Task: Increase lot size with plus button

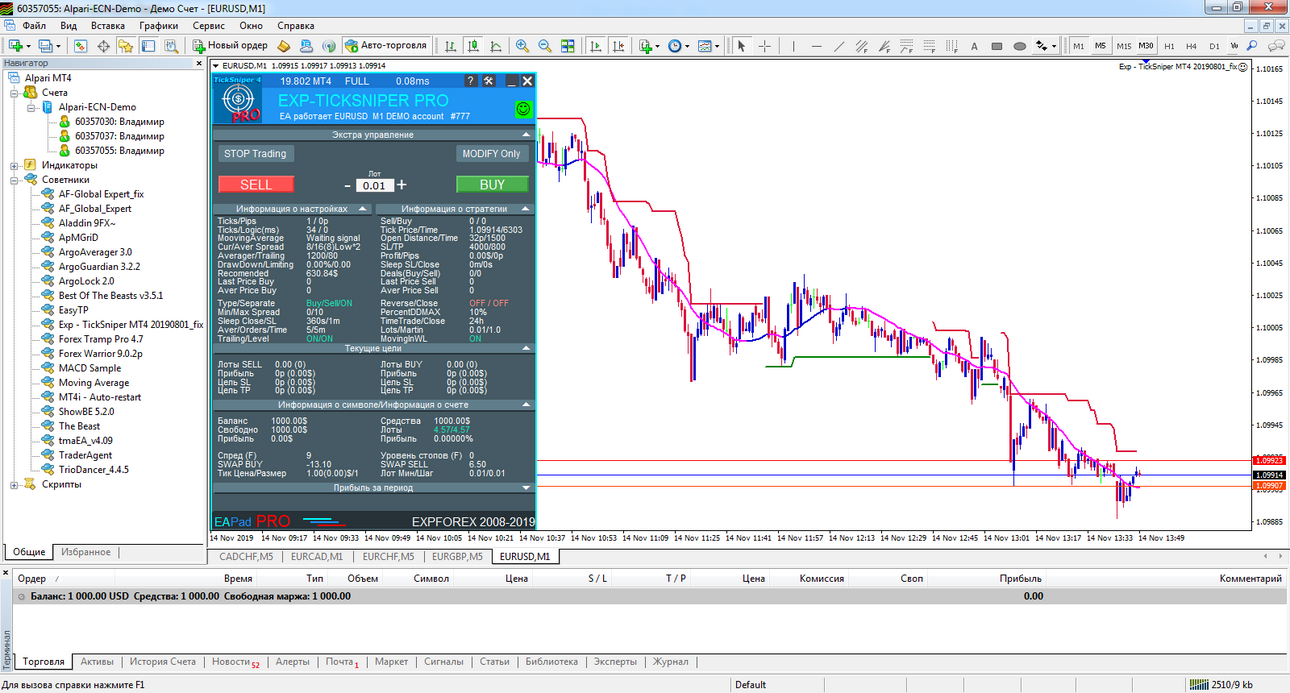Action: point(402,185)
